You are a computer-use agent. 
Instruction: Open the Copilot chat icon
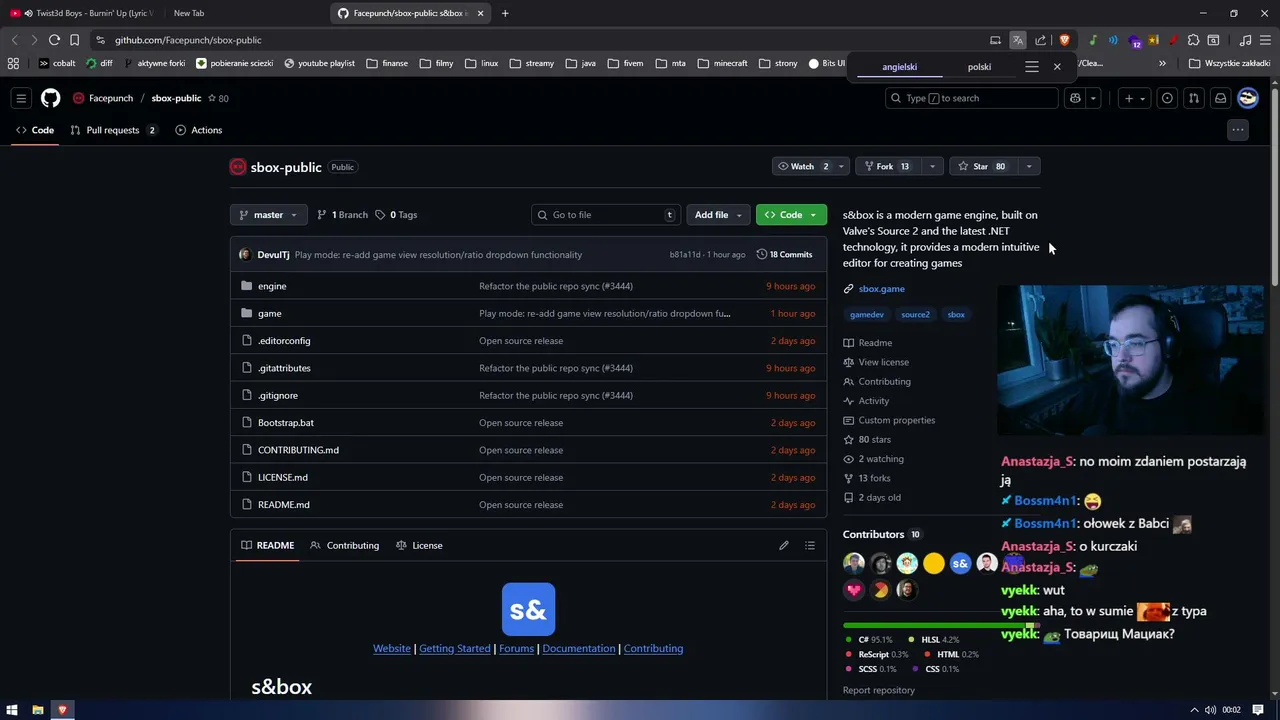coord(1075,98)
